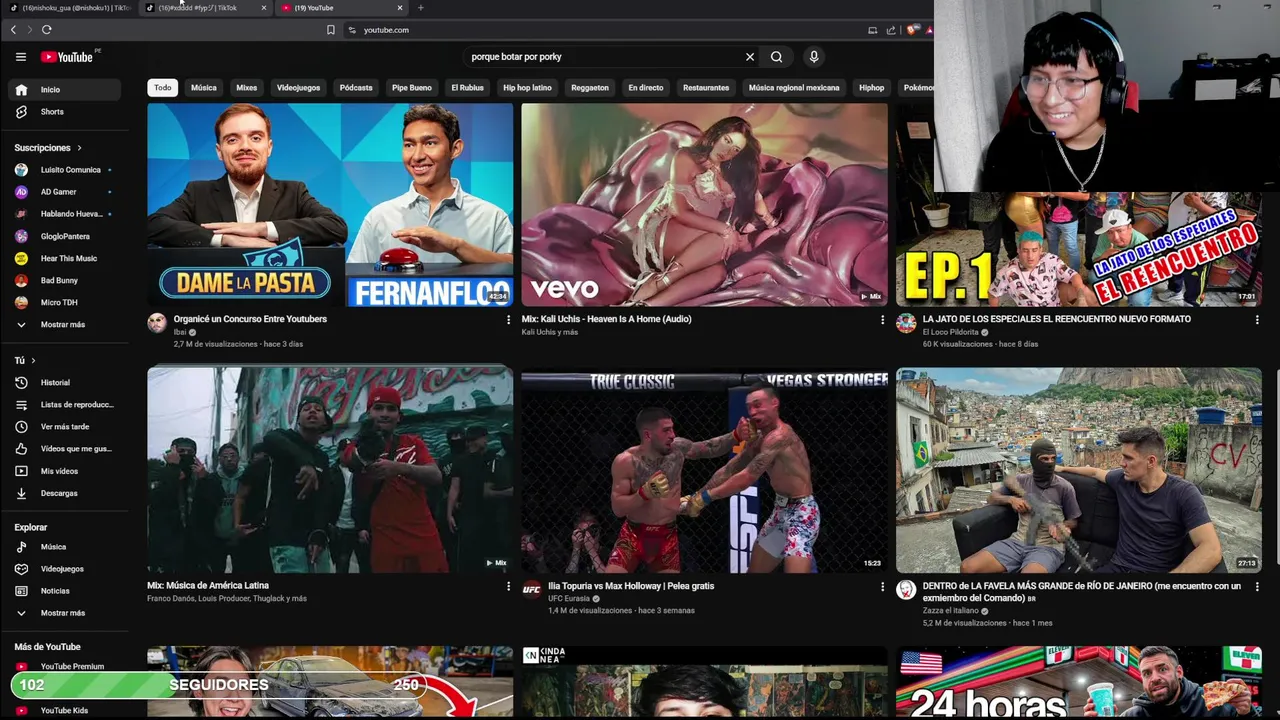Screen dimensions: 1280x720
Task: Open video title Organicé un Concurso Entre Youtubers
Action: coord(250,319)
